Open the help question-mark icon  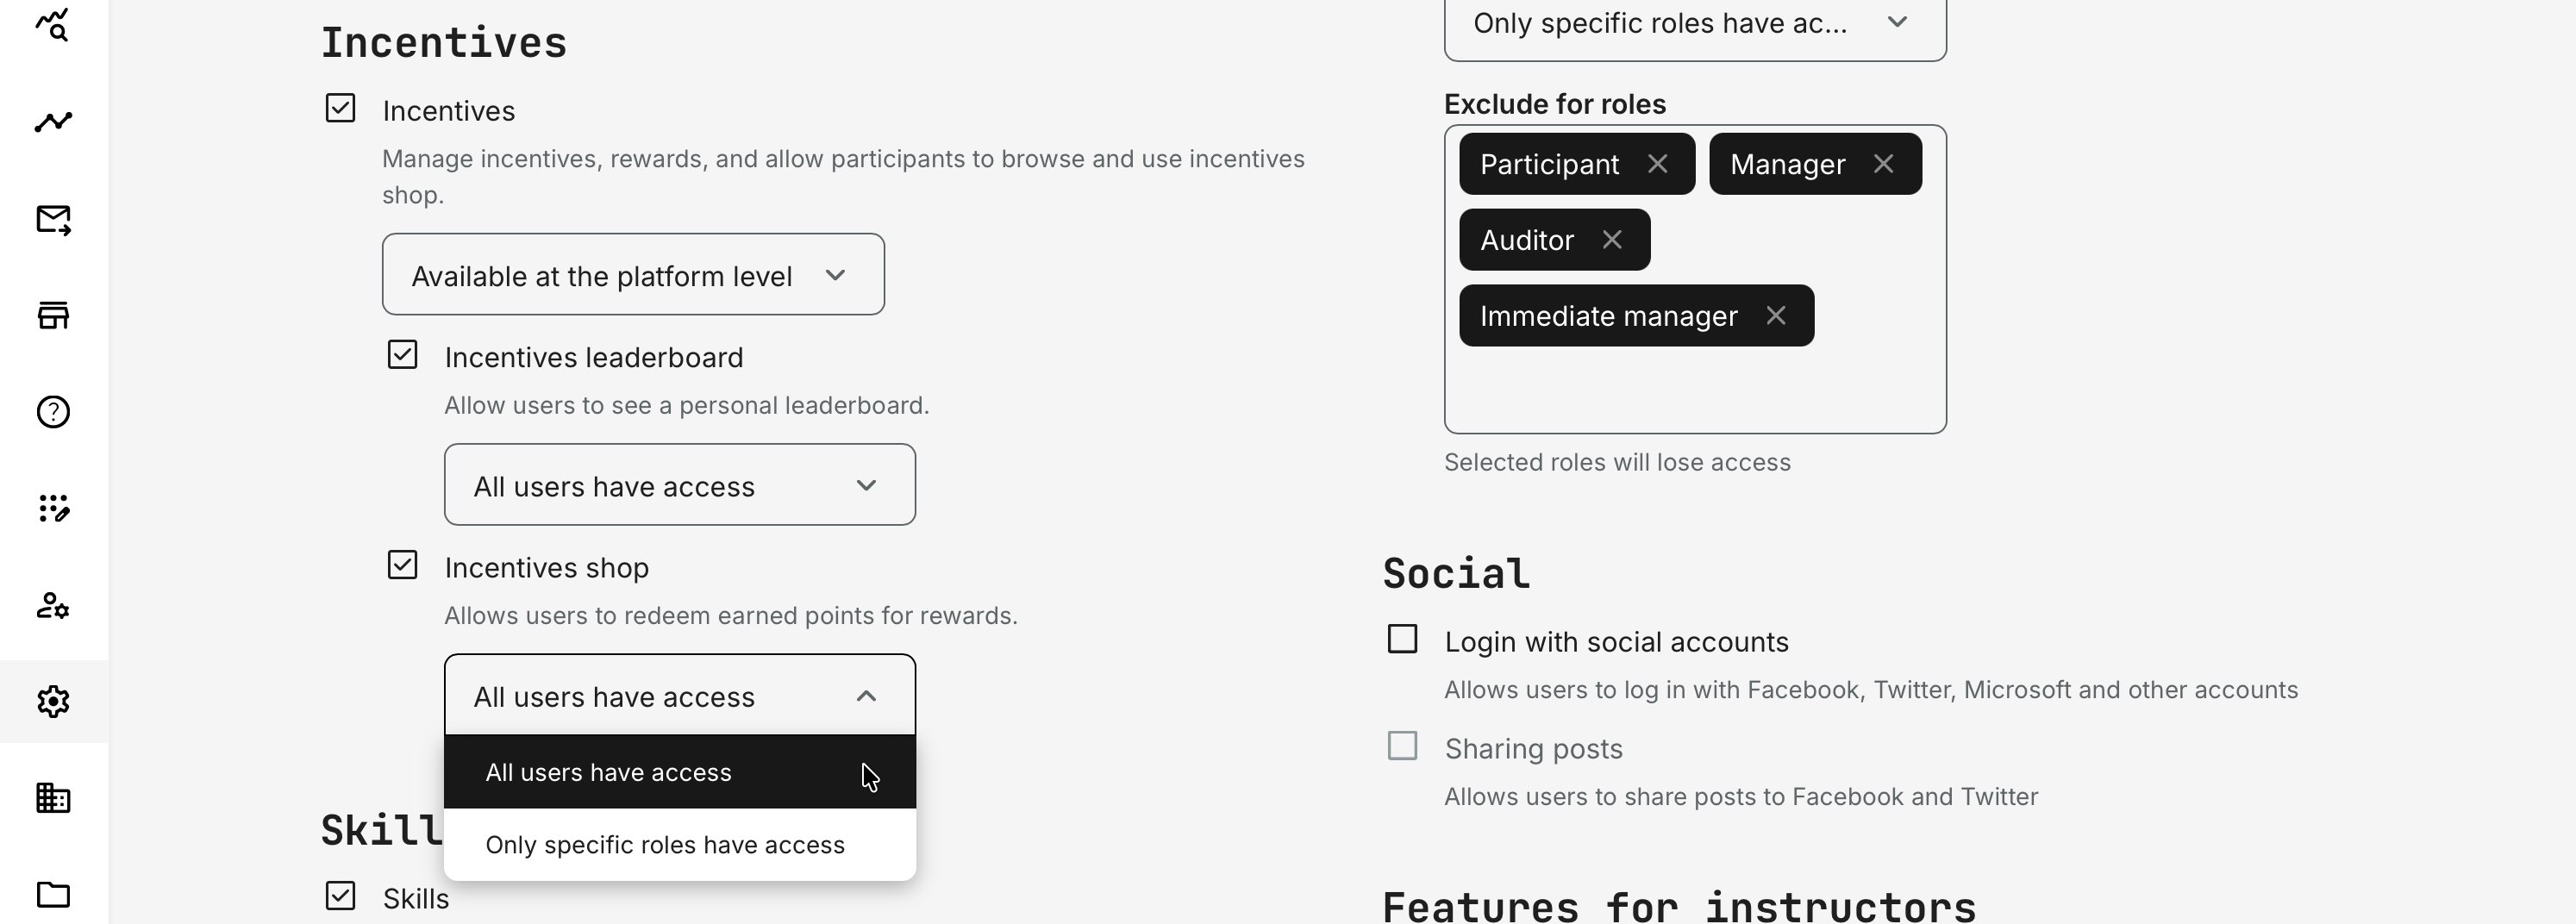click(x=54, y=411)
